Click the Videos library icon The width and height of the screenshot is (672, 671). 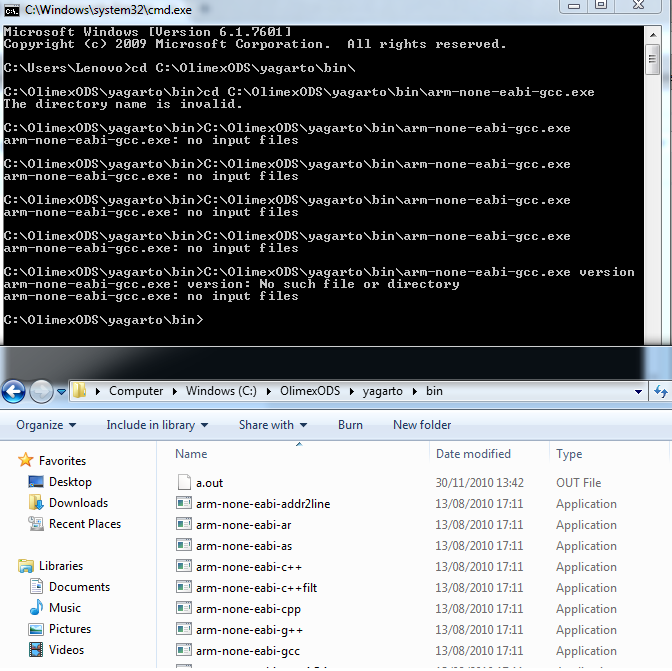pos(36,650)
